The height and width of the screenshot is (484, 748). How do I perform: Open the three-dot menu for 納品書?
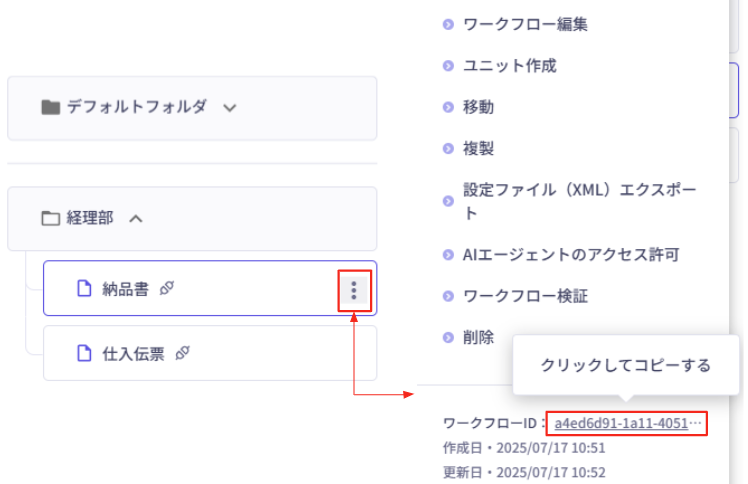click(x=354, y=290)
